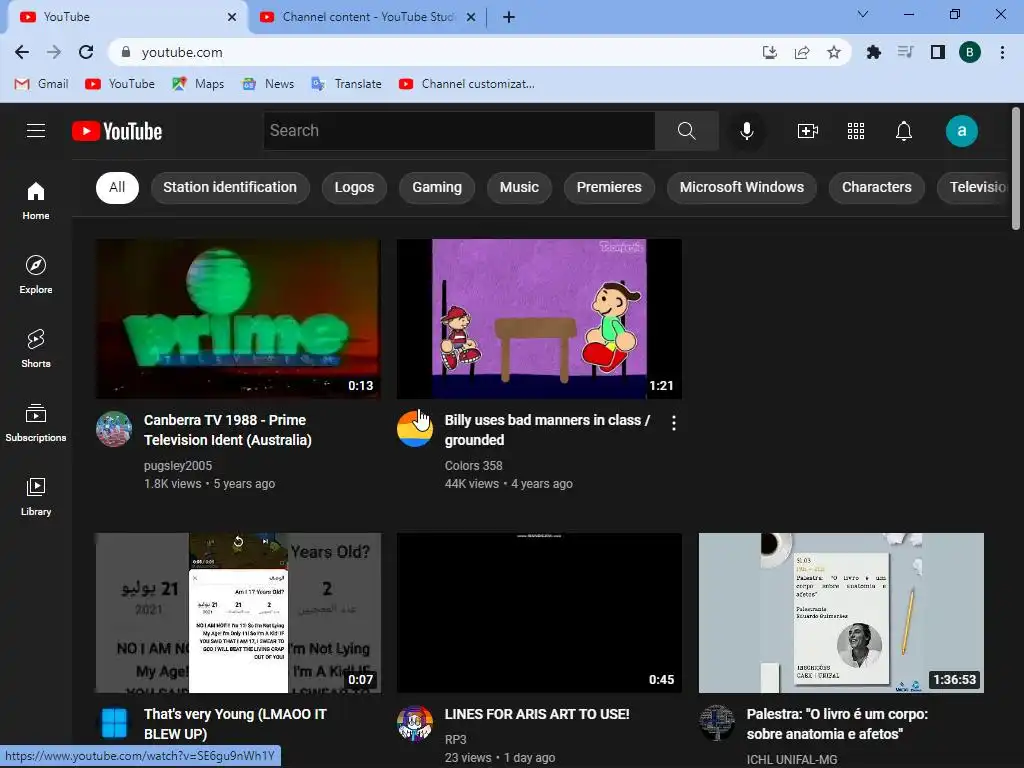Share this page from the address bar
Viewport: 1024px width, 768px height.
[802, 52]
